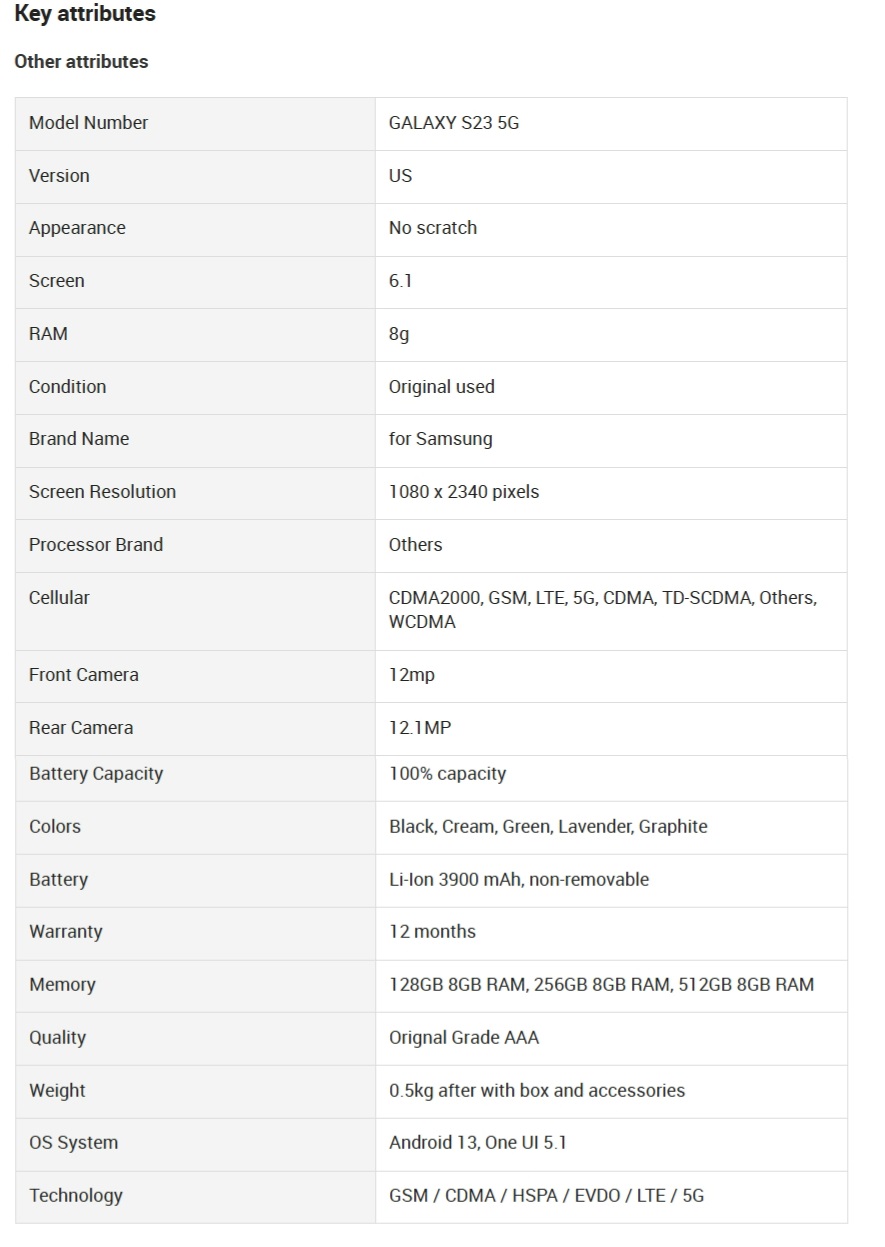Click the Cellular networks value text
Image resolution: width=885 pixels, height=1247 pixels.
(602, 609)
